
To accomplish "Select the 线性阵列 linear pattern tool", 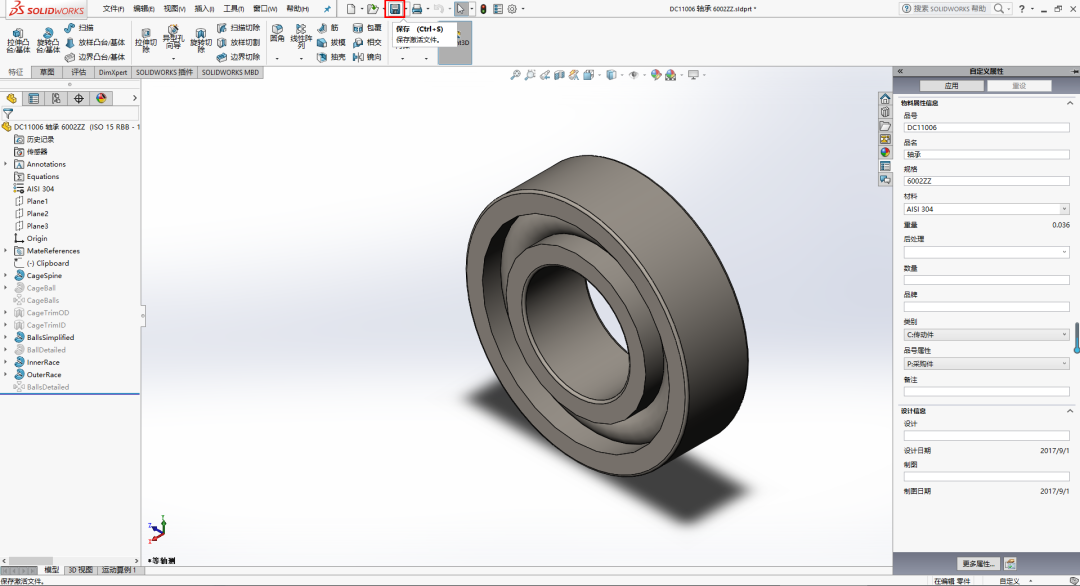I will pos(301,36).
